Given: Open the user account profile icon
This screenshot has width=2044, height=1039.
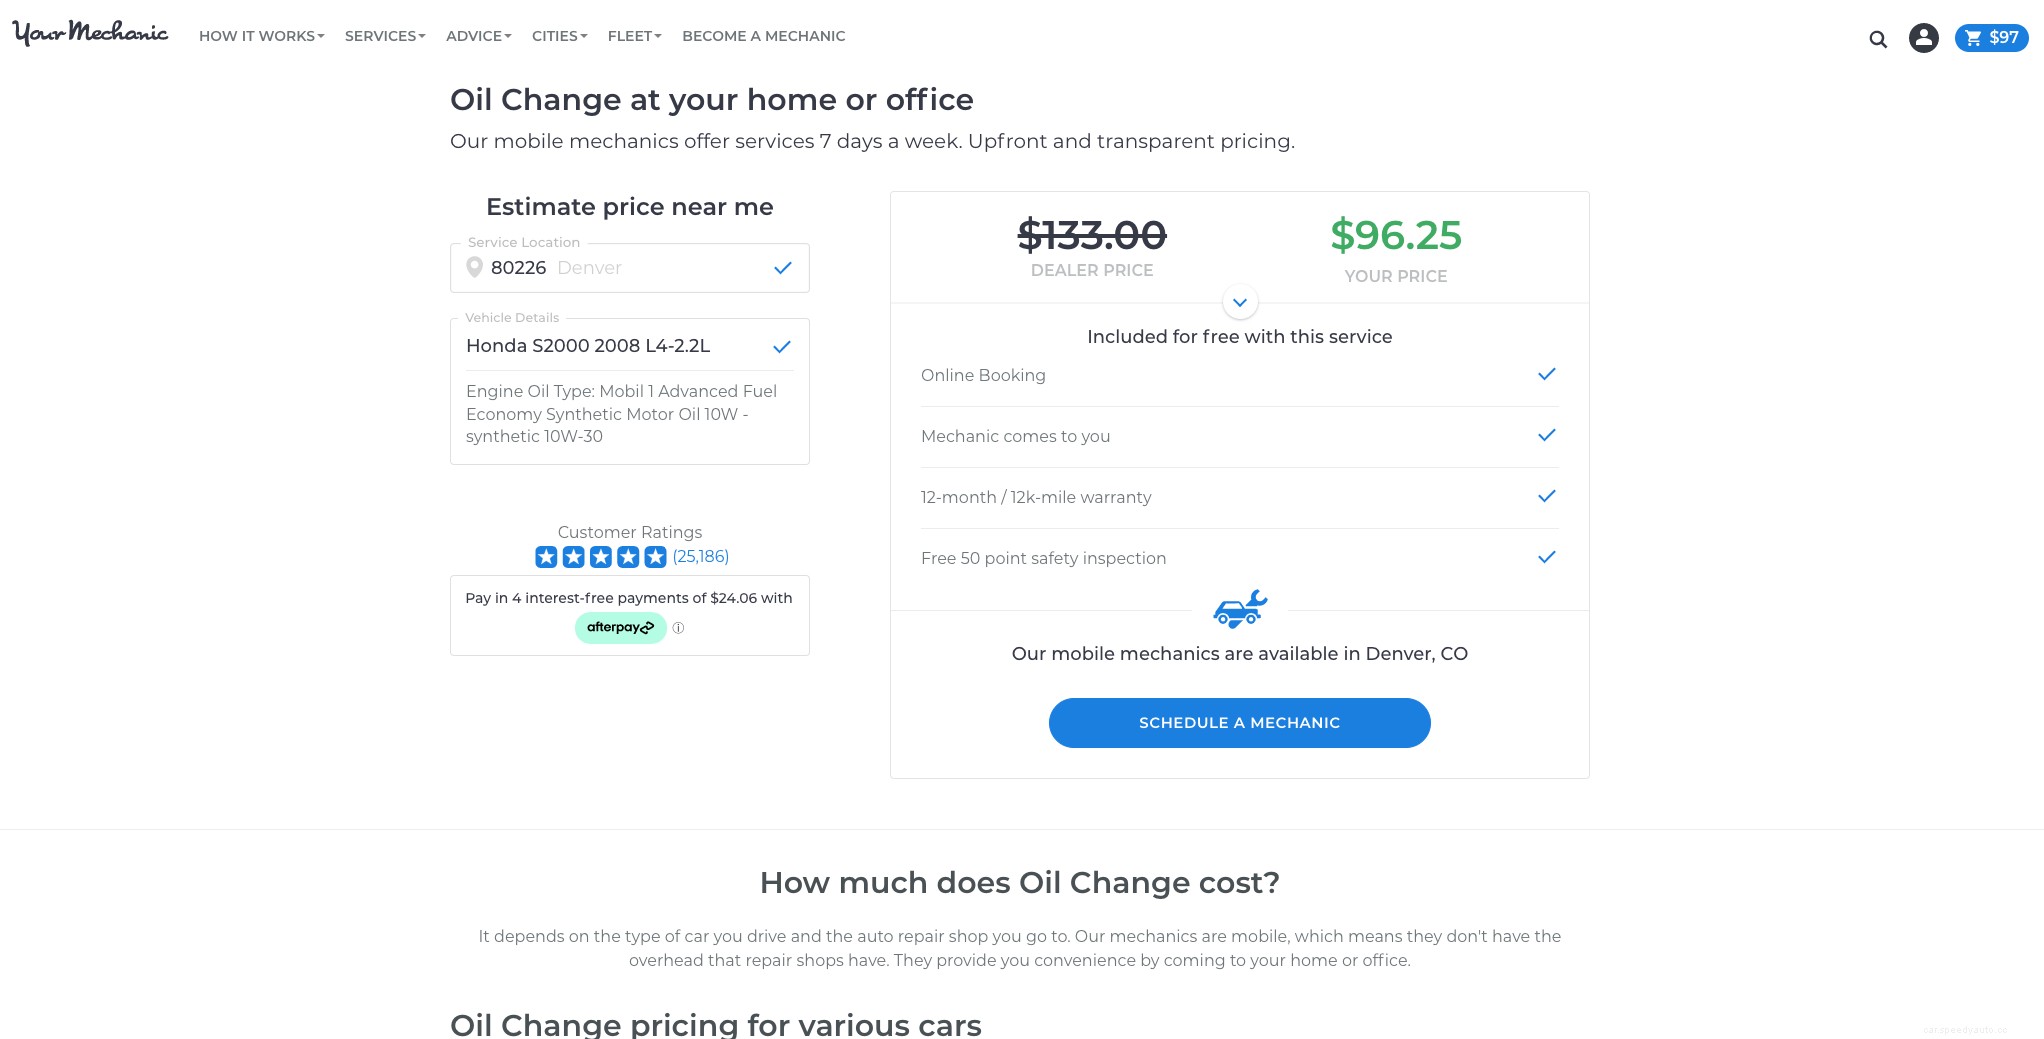Looking at the screenshot, I should (1923, 37).
